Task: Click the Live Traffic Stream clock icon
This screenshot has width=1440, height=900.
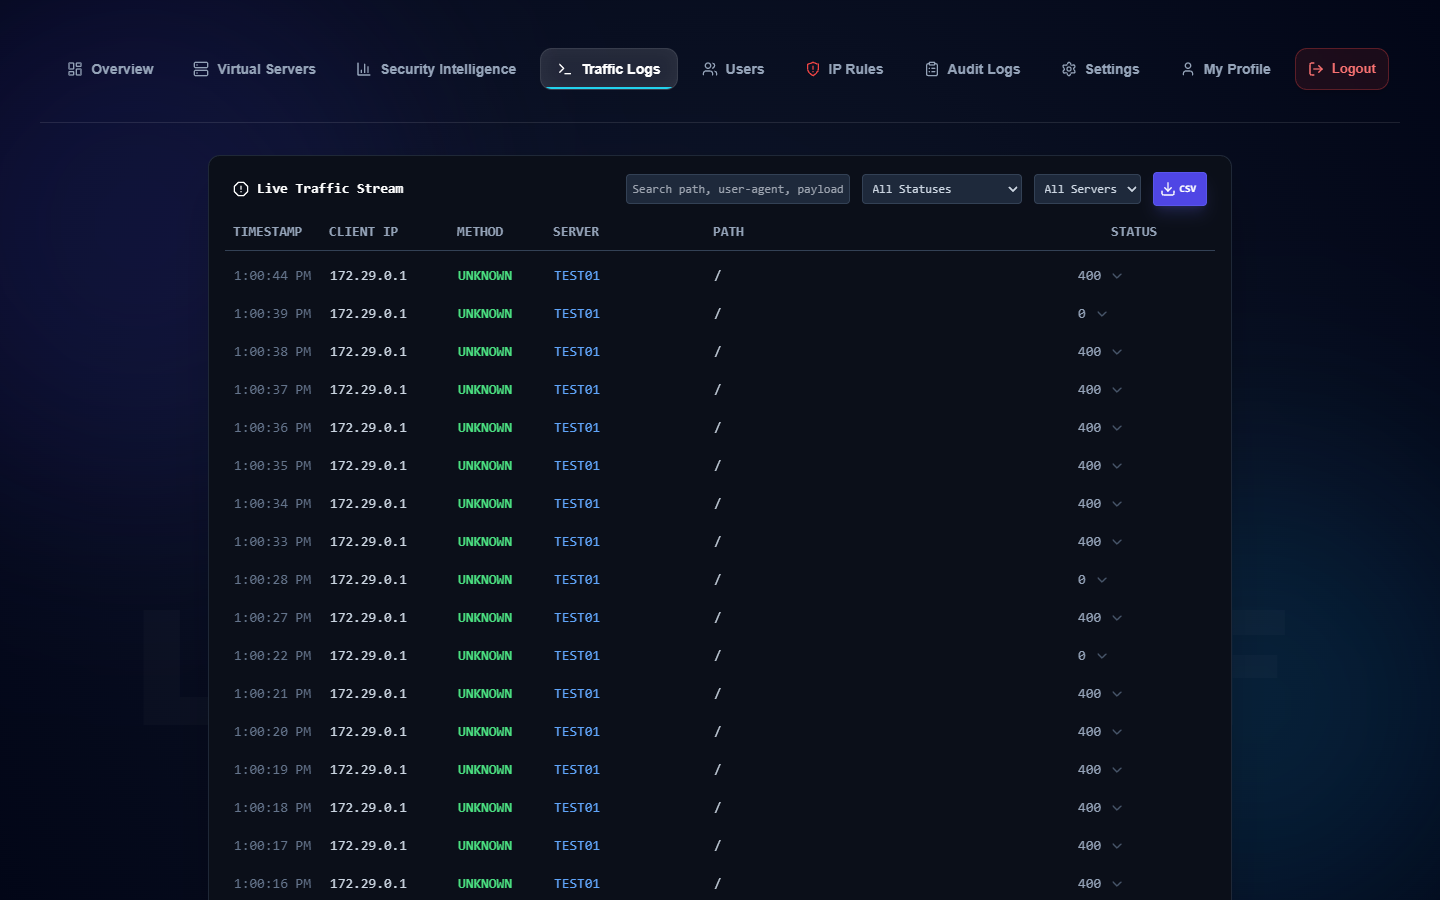Action: (x=241, y=189)
